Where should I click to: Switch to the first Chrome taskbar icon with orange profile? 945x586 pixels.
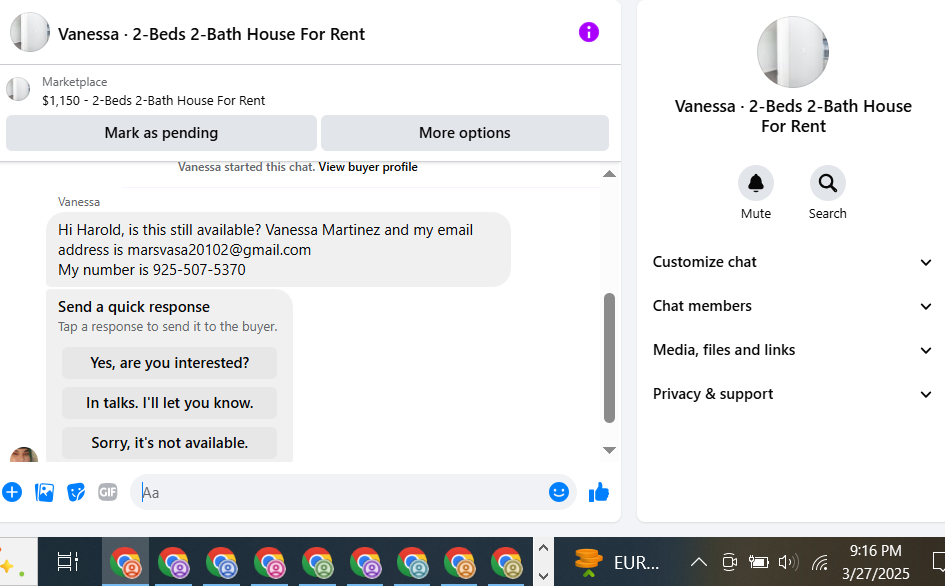click(125, 562)
